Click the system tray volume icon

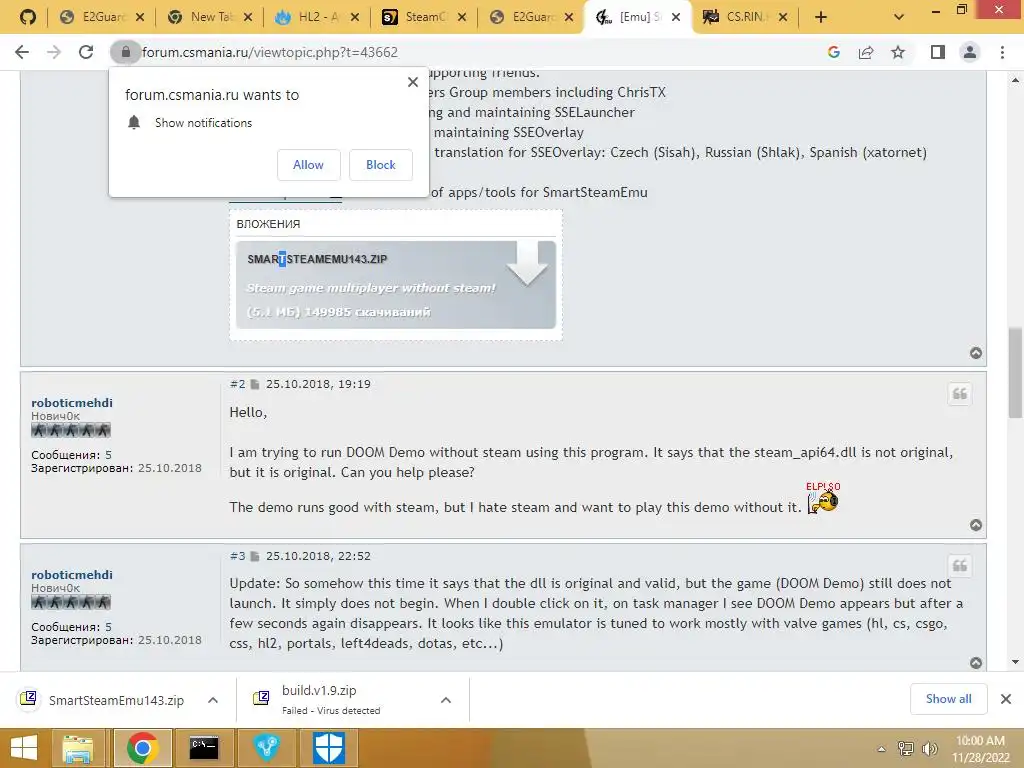coord(929,748)
